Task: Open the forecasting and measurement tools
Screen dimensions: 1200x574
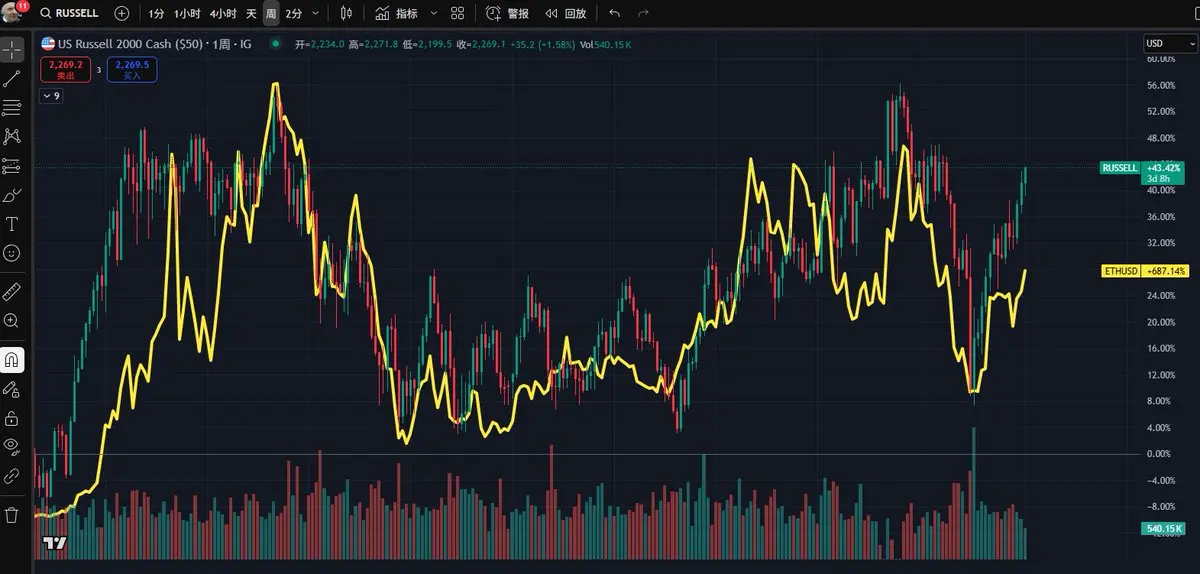Action: coord(12,166)
